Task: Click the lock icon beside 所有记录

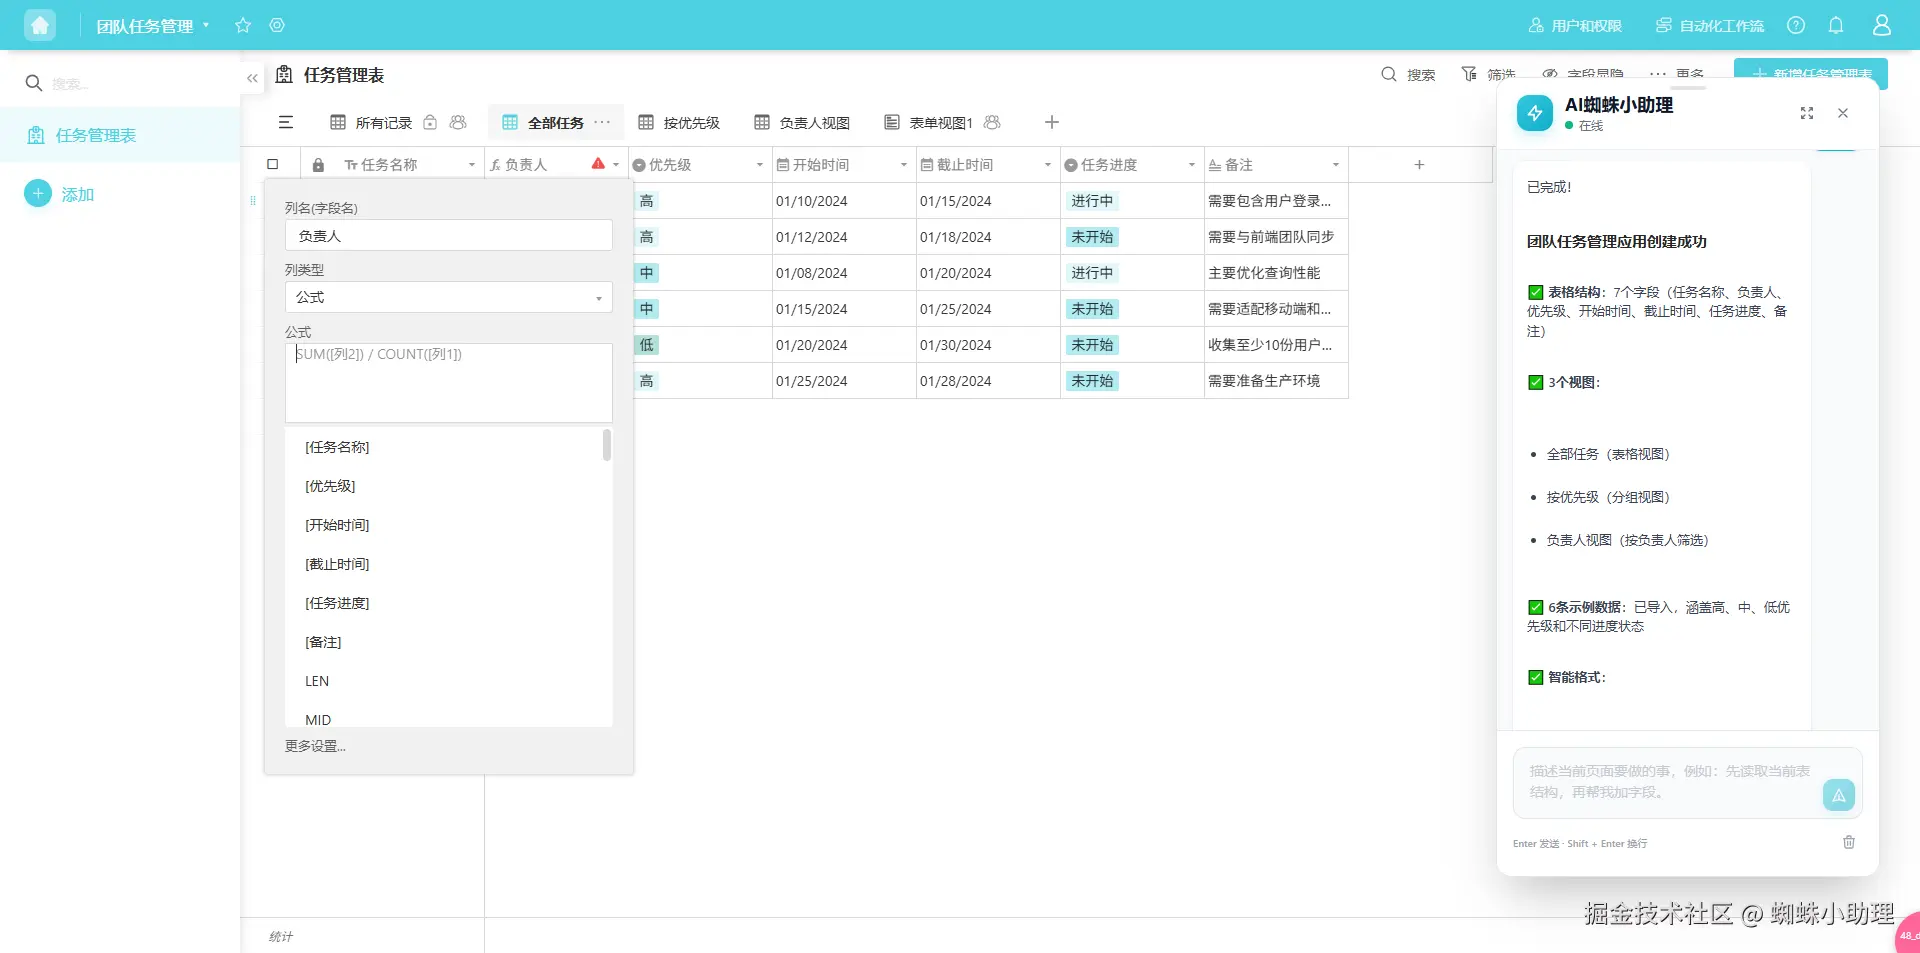Action: coord(430,122)
